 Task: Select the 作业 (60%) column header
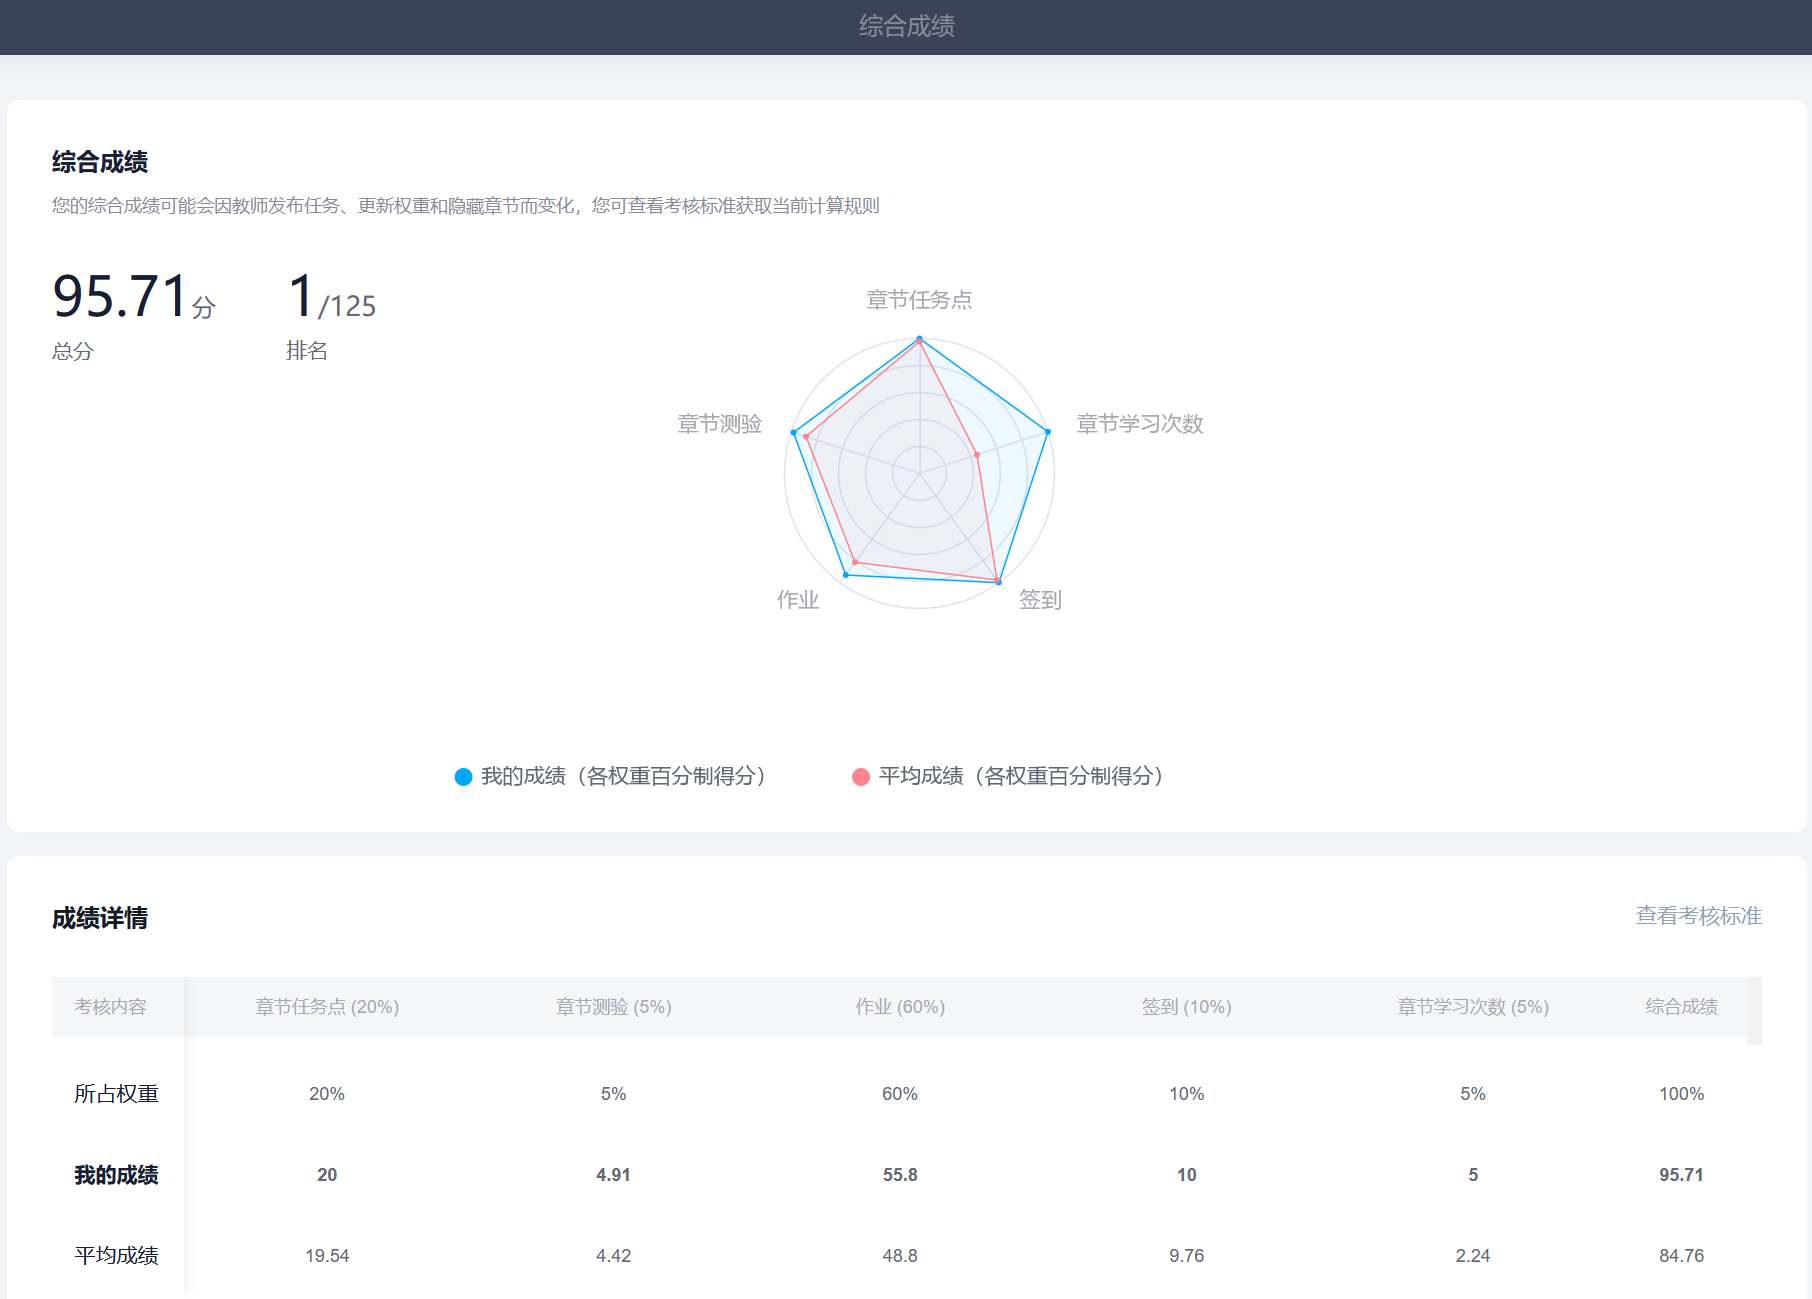(x=900, y=1007)
